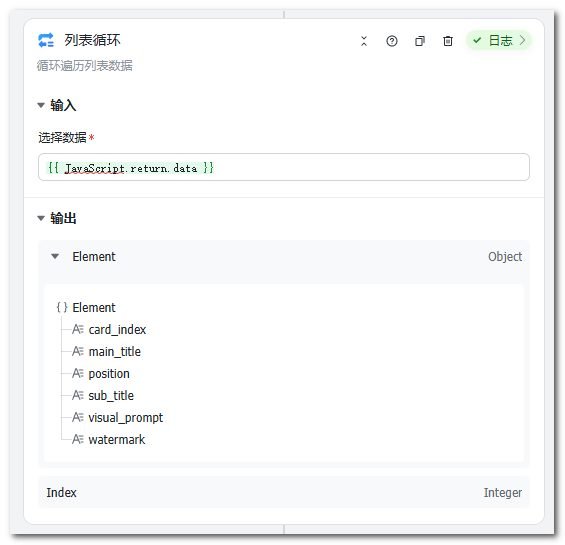The height and width of the screenshot is (545, 565).
Task: Open the 日志 log button
Action: coord(499,40)
